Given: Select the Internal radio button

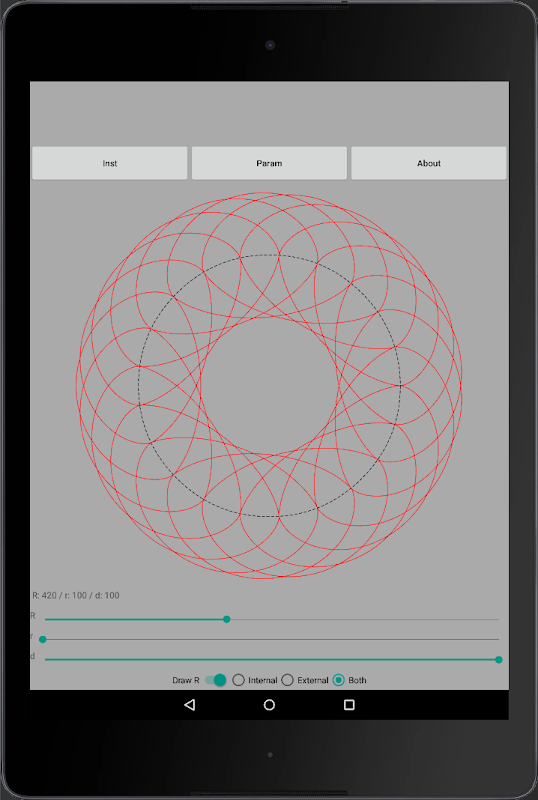Looking at the screenshot, I should click(x=238, y=680).
